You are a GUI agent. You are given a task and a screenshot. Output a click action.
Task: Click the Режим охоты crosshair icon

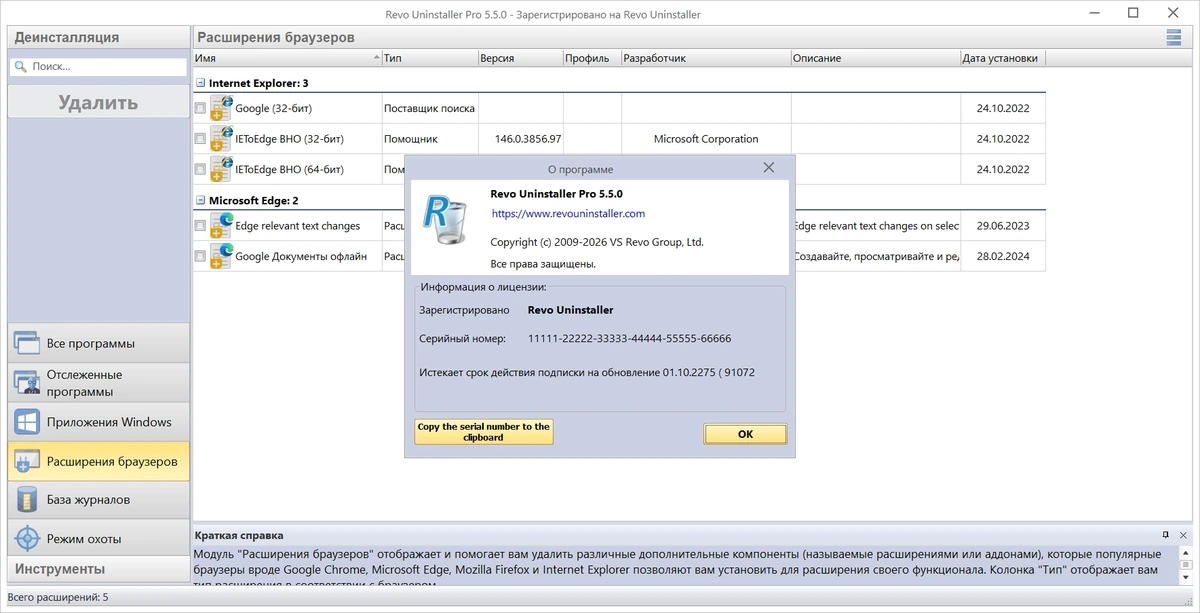[26, 538]
